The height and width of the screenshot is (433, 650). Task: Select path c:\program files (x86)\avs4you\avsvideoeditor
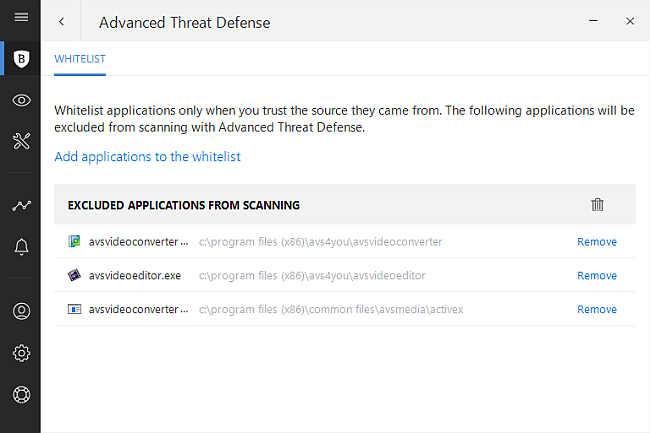[x=312, y=276]
